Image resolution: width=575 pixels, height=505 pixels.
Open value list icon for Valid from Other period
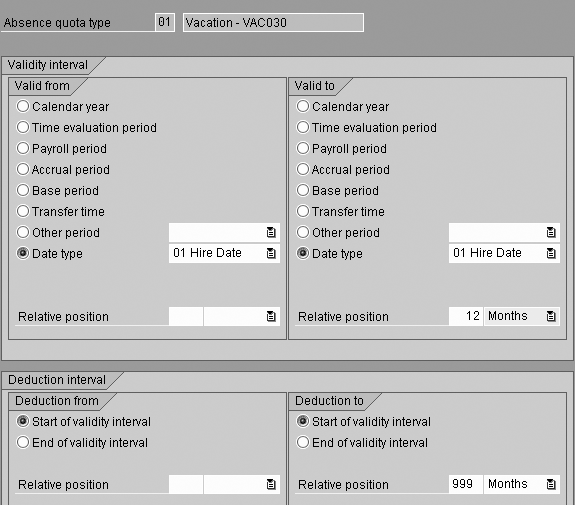click(x=271, y=232)
